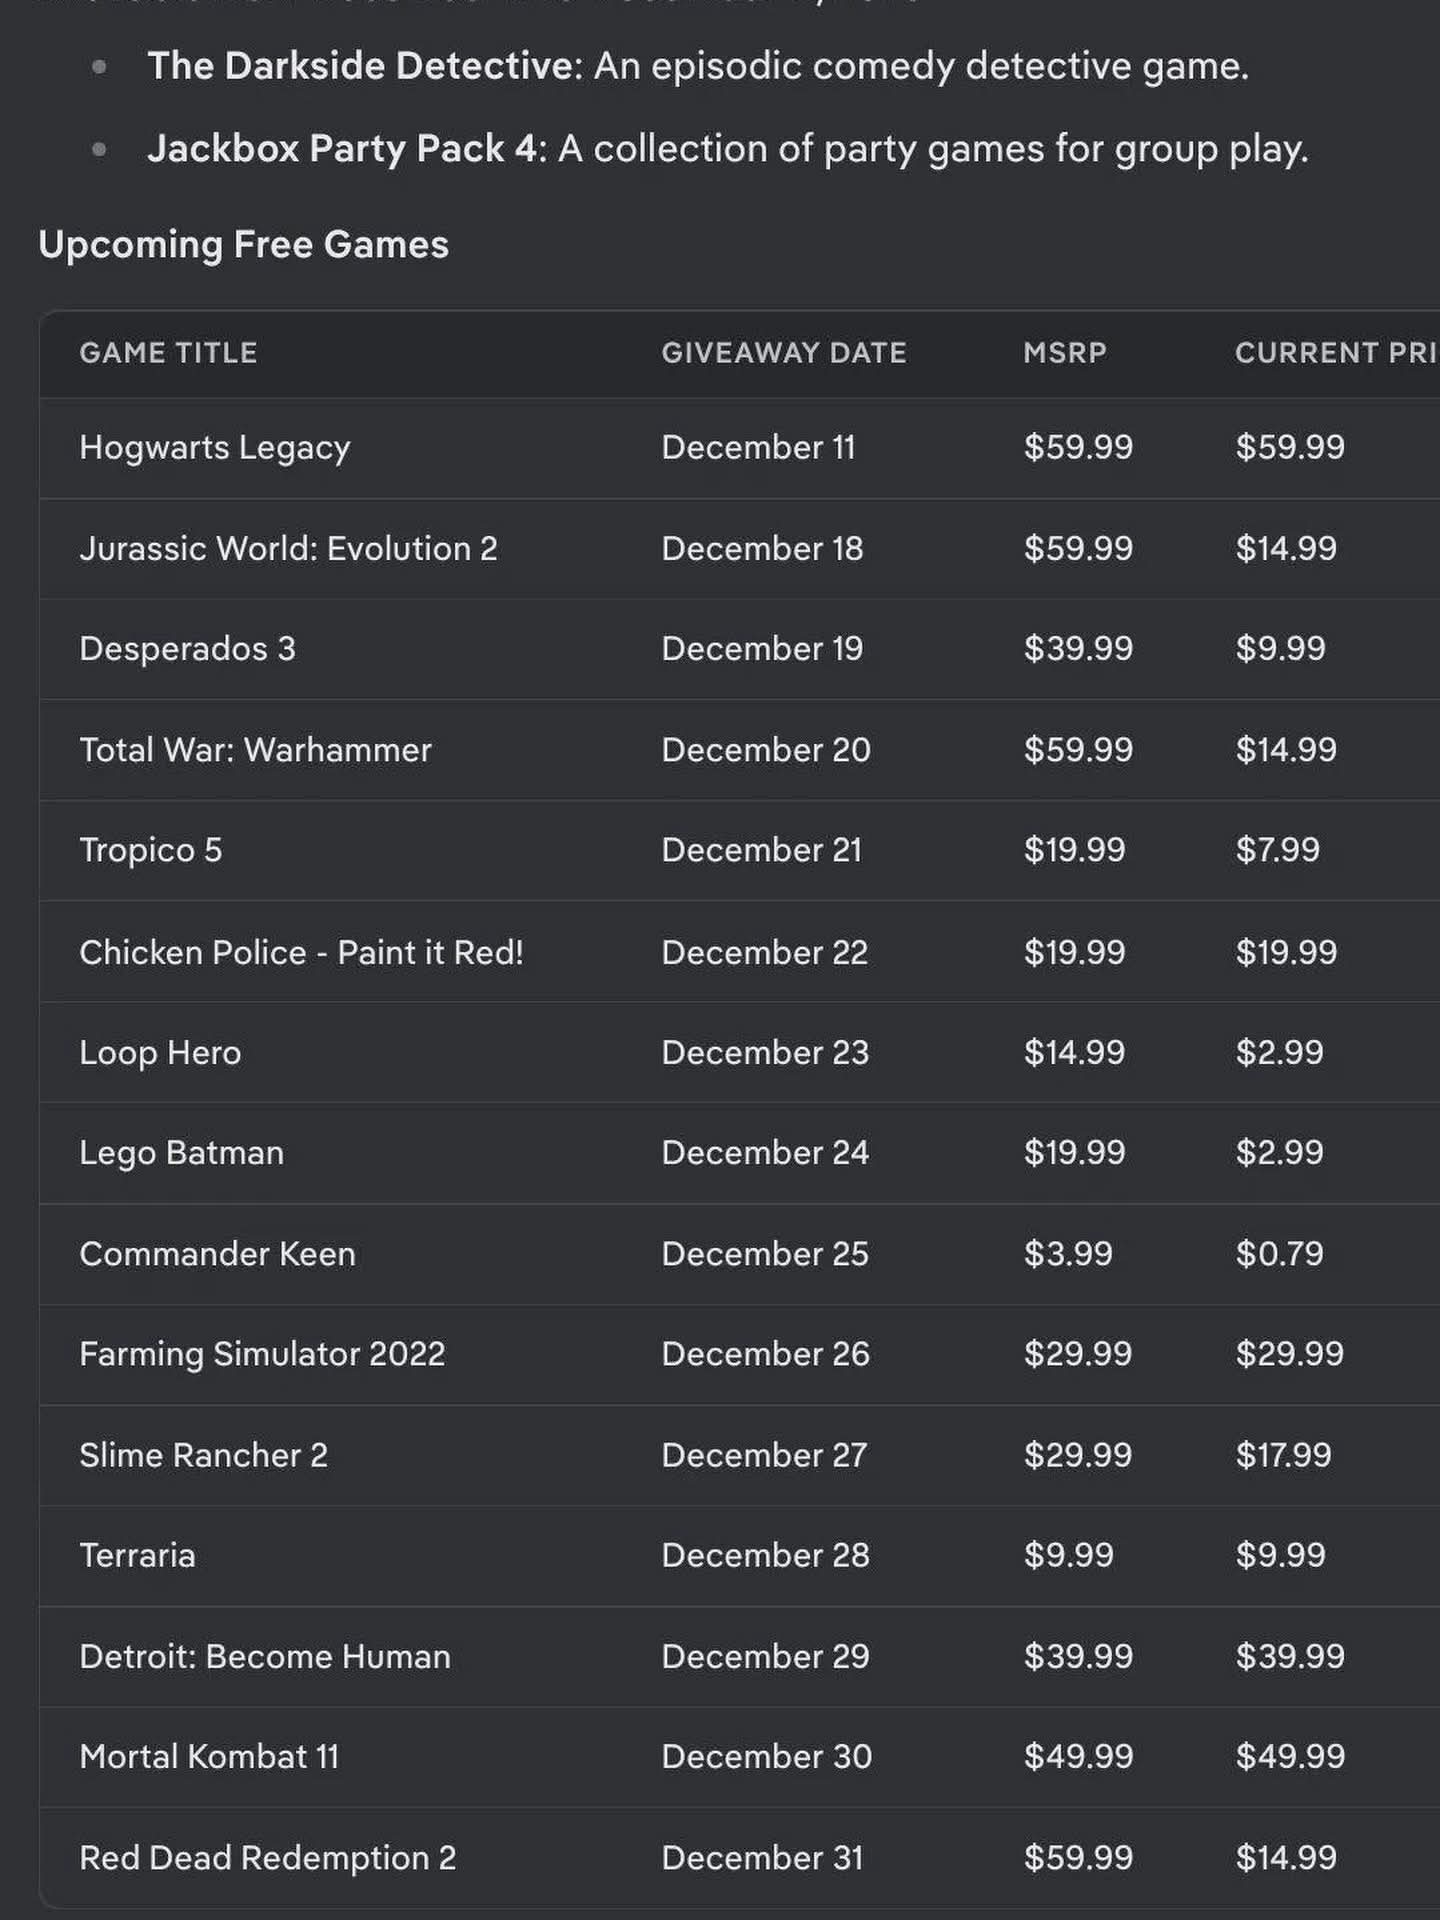The image size is (1440, 1920).
Task: Click the Desperados 3 row title
Action: (x=188, y=649)
